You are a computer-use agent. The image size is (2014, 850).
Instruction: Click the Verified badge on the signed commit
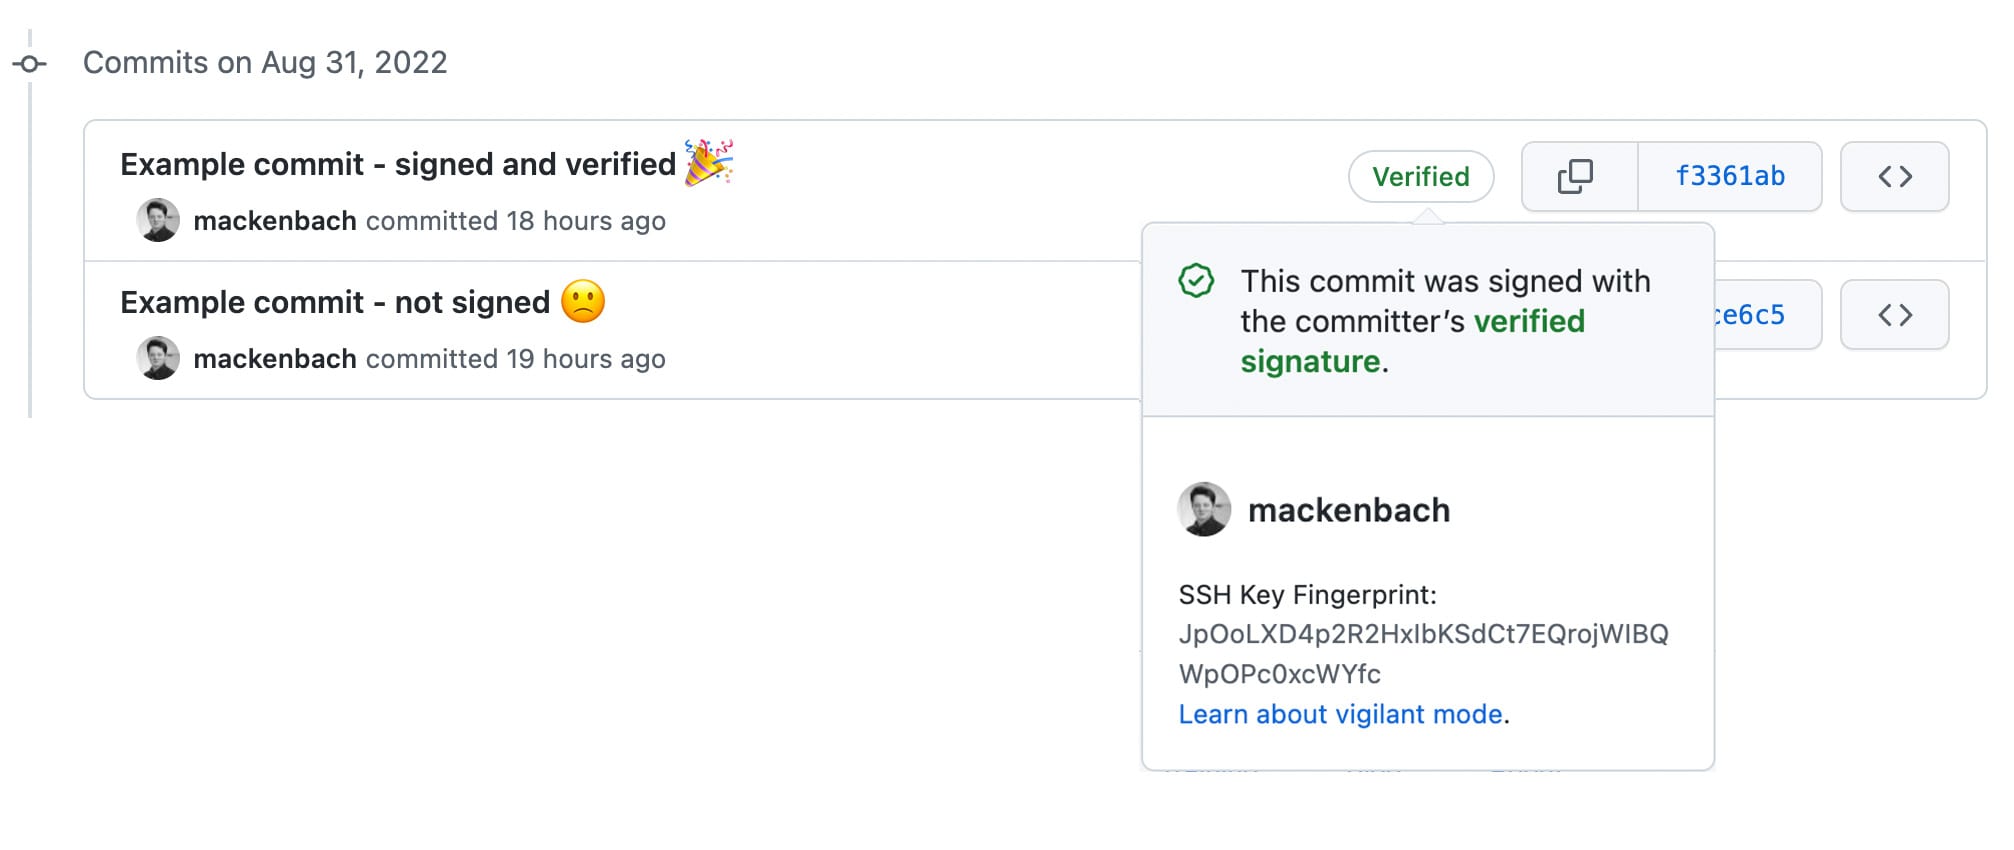pyautogui.click(x=1421, y=176)
